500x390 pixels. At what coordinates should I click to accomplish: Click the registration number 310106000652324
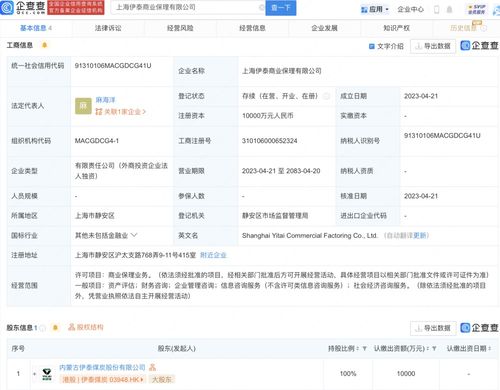click(x=269, y=141)
